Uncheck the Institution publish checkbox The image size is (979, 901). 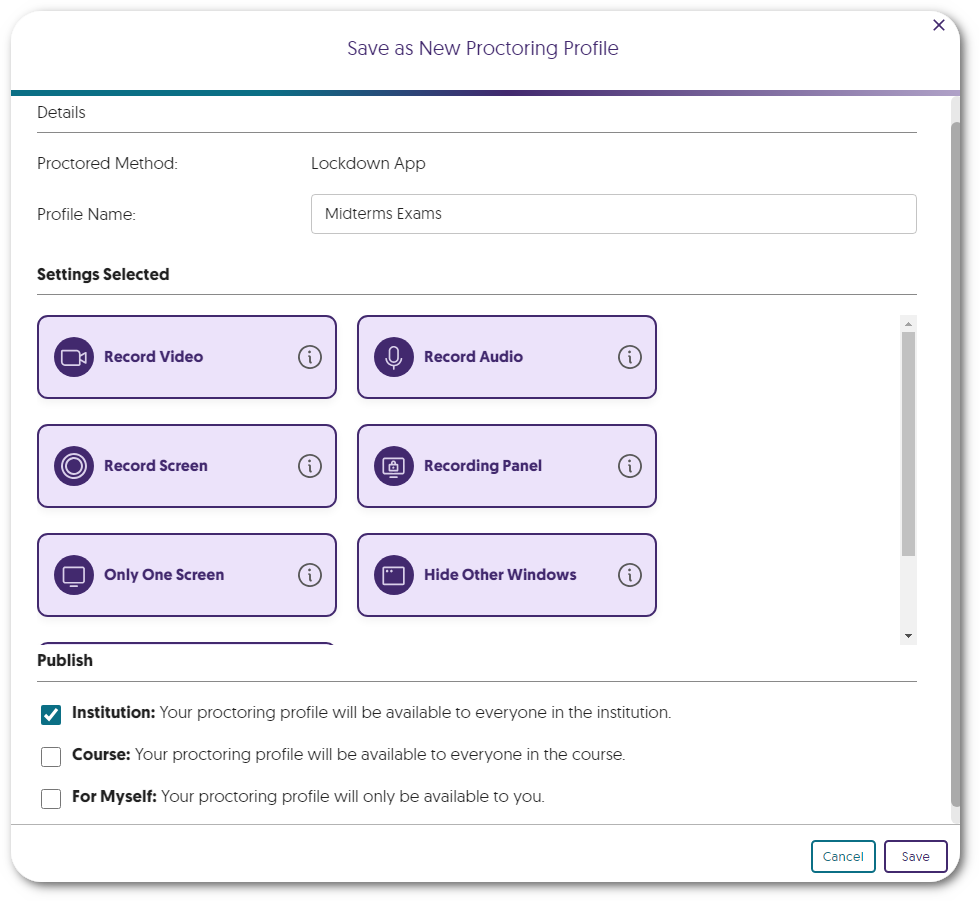click(x=51, y=714)
